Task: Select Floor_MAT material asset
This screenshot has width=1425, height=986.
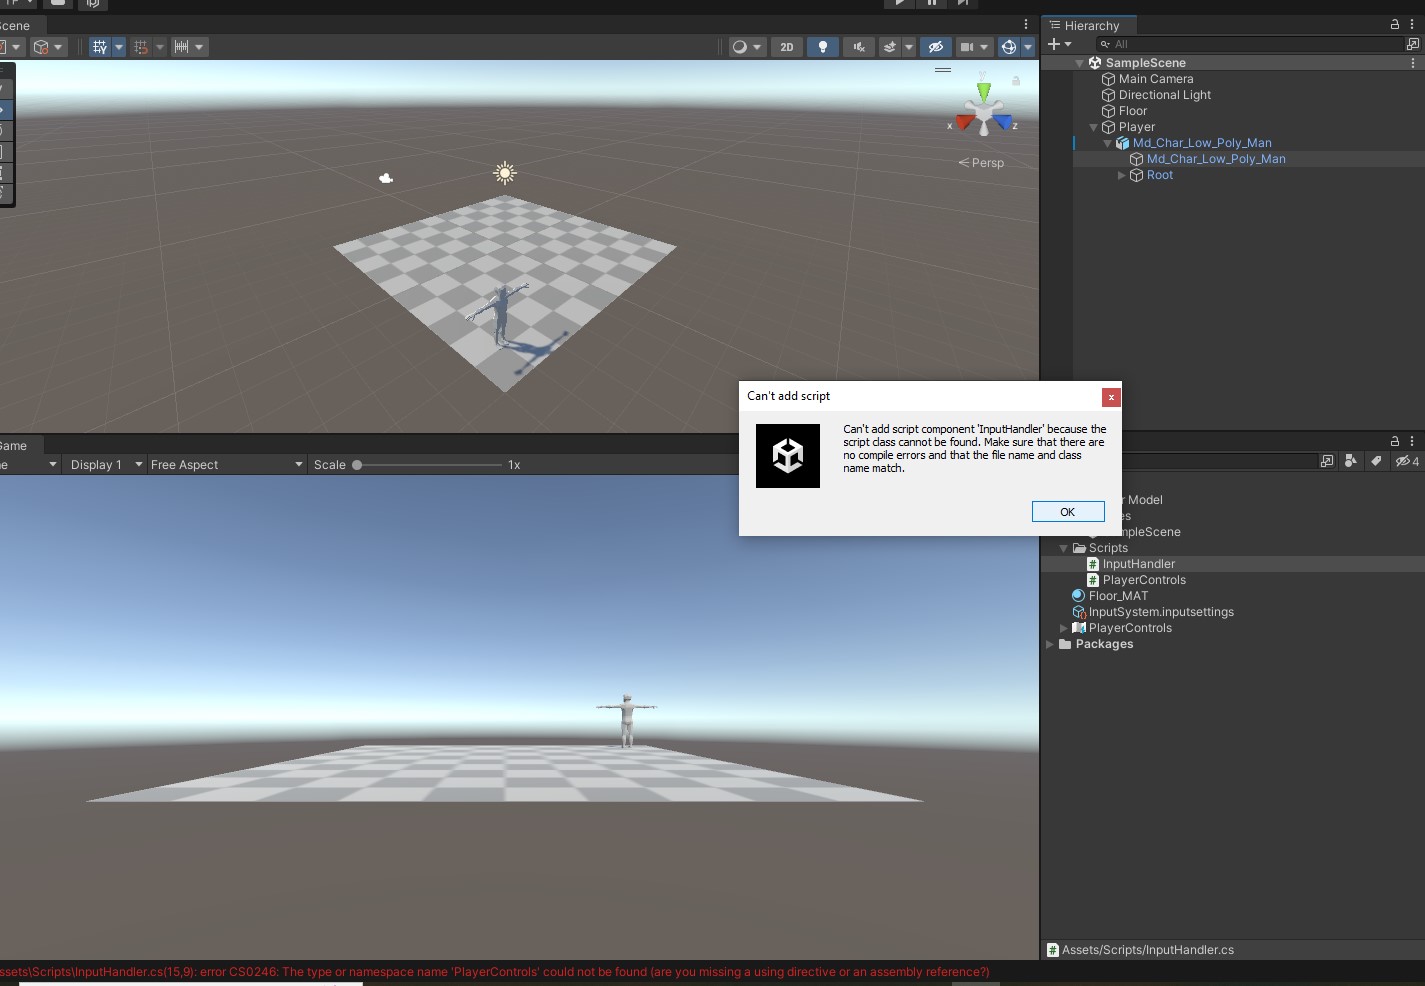Action: point(1118,596)
